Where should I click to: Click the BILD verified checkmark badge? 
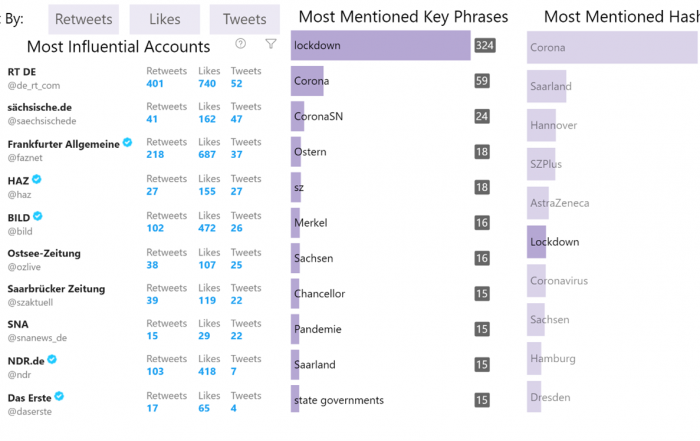(38, 216)
